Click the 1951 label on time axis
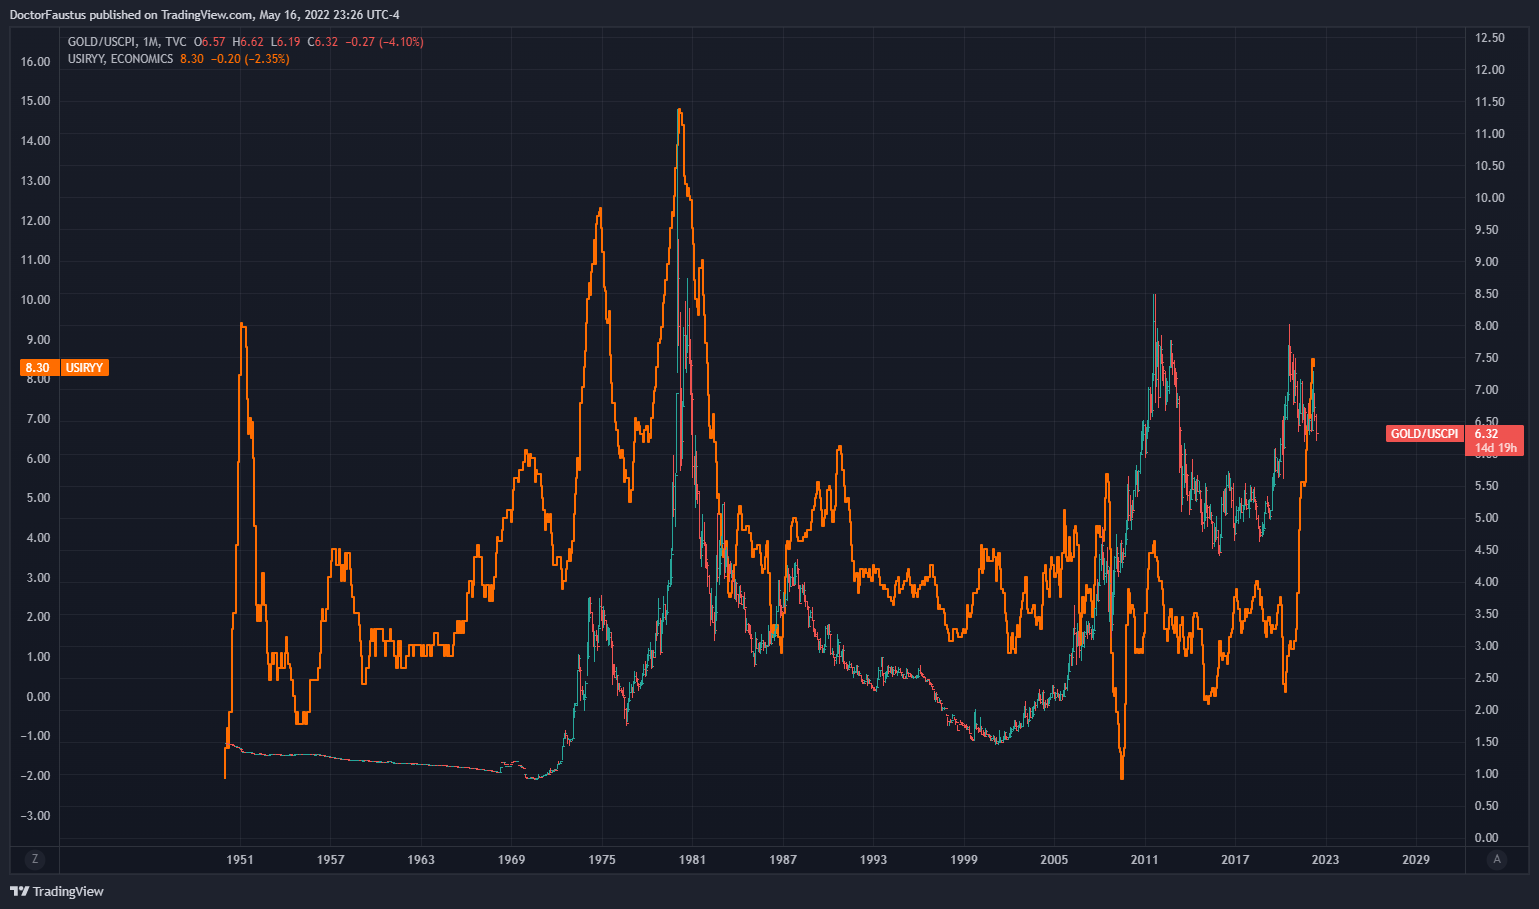 [x=240, y=859]
